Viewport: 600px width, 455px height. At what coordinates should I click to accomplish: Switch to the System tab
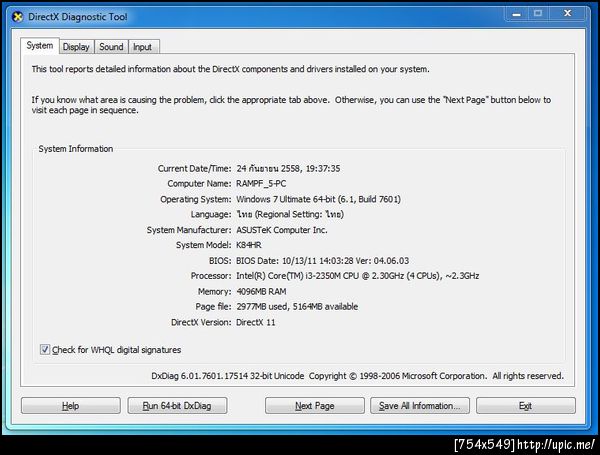pos(40,46)
